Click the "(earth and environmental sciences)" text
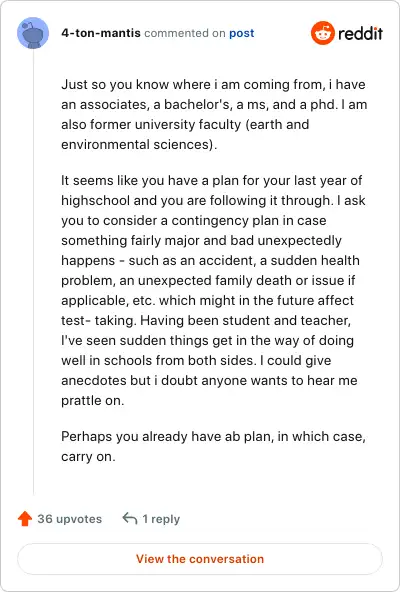The width and height of the screenshot is (400, 592). coord(185,134)
